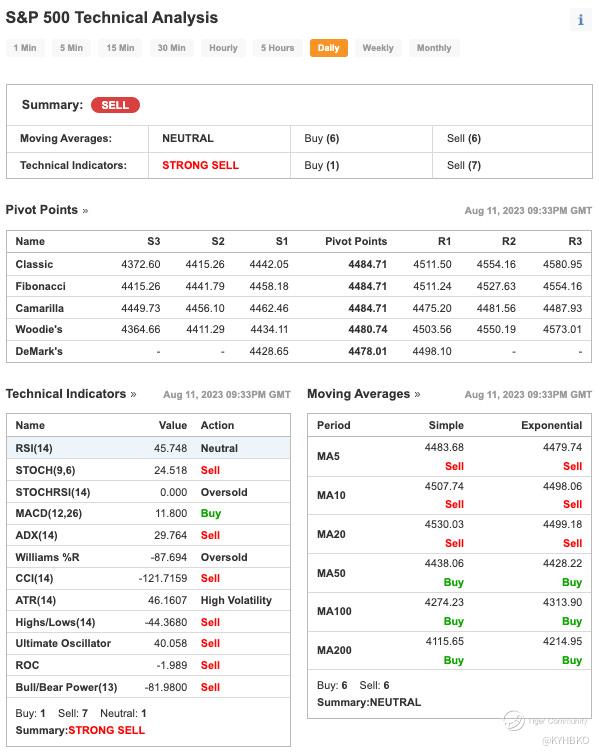Select the 1 Min timeframe tab

[x=25, y=48]
